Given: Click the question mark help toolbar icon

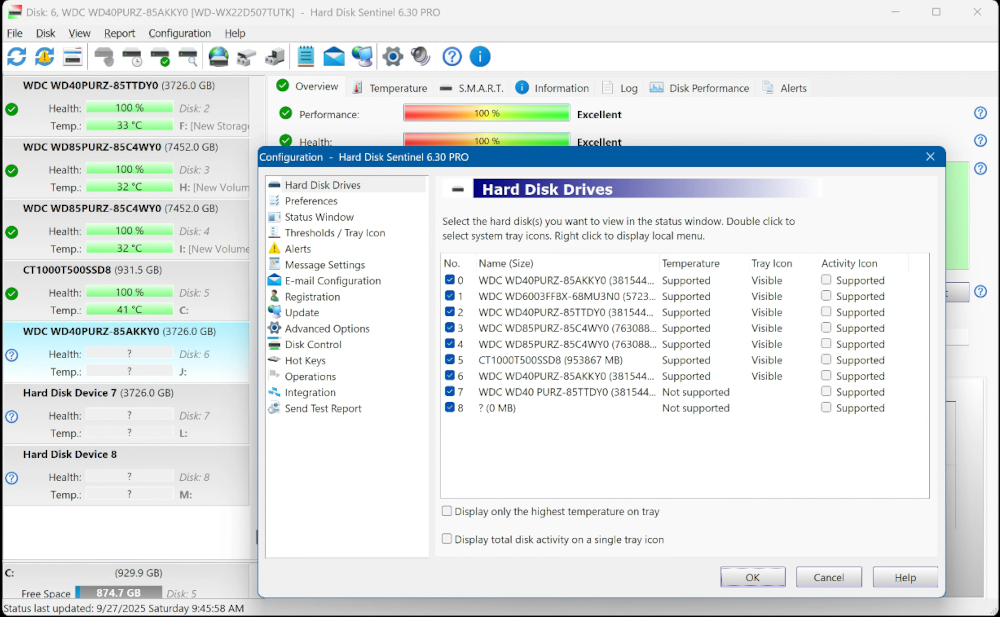Looking at the screenshot, I should click(452, 57).
